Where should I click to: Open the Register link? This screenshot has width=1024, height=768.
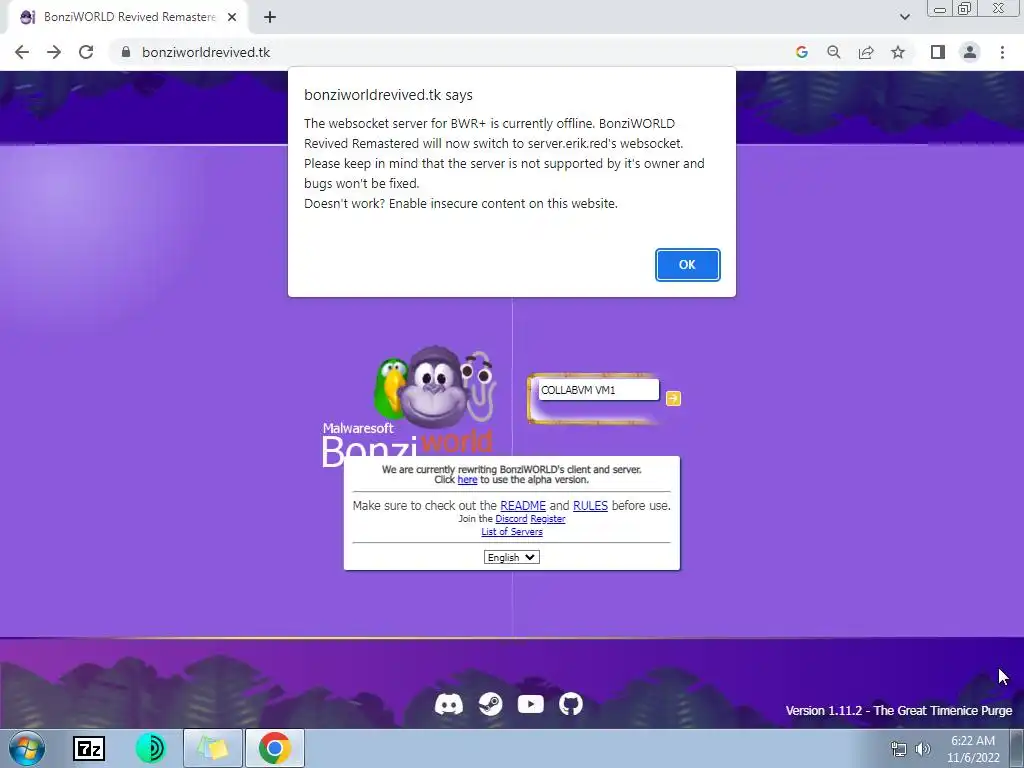547,519
